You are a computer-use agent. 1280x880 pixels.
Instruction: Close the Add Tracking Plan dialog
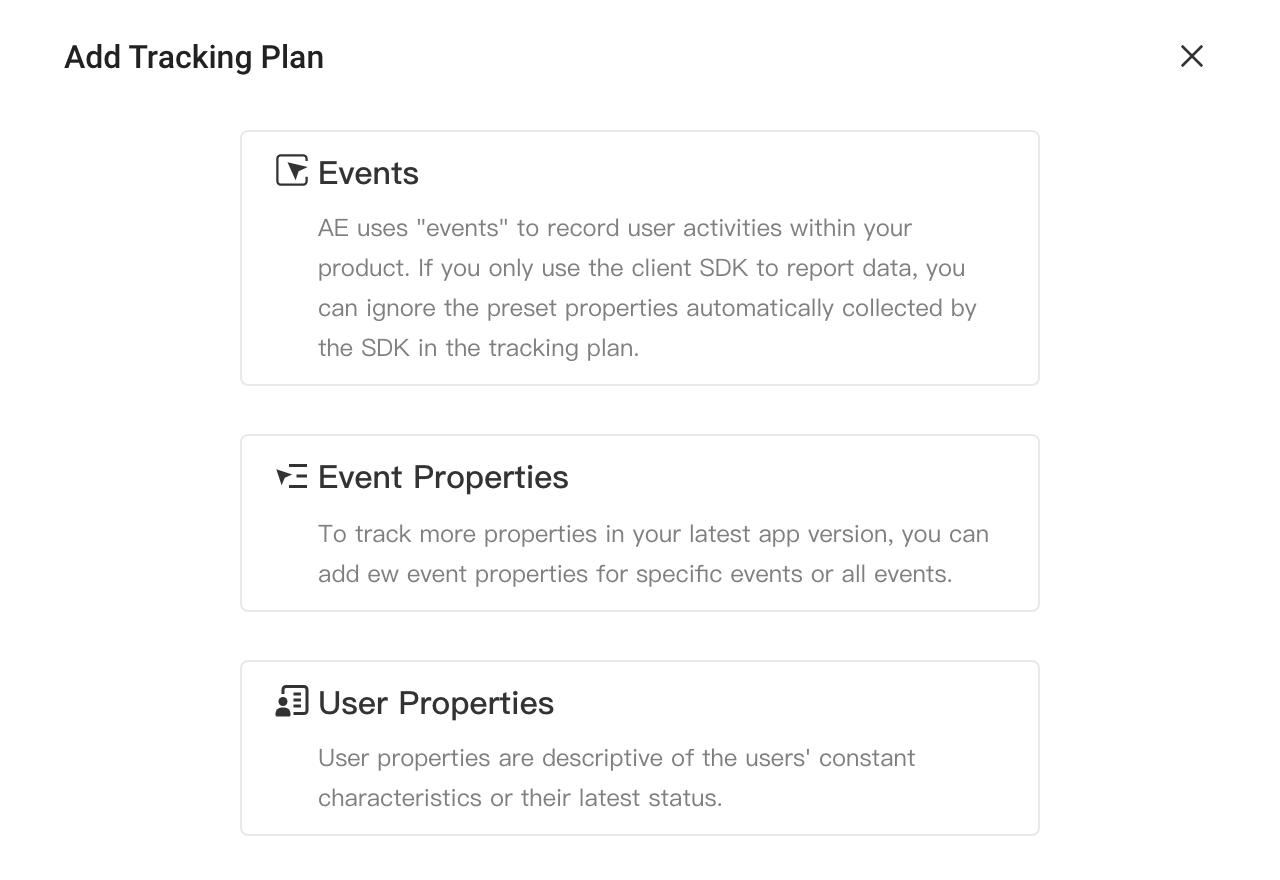pos(1191,56)
